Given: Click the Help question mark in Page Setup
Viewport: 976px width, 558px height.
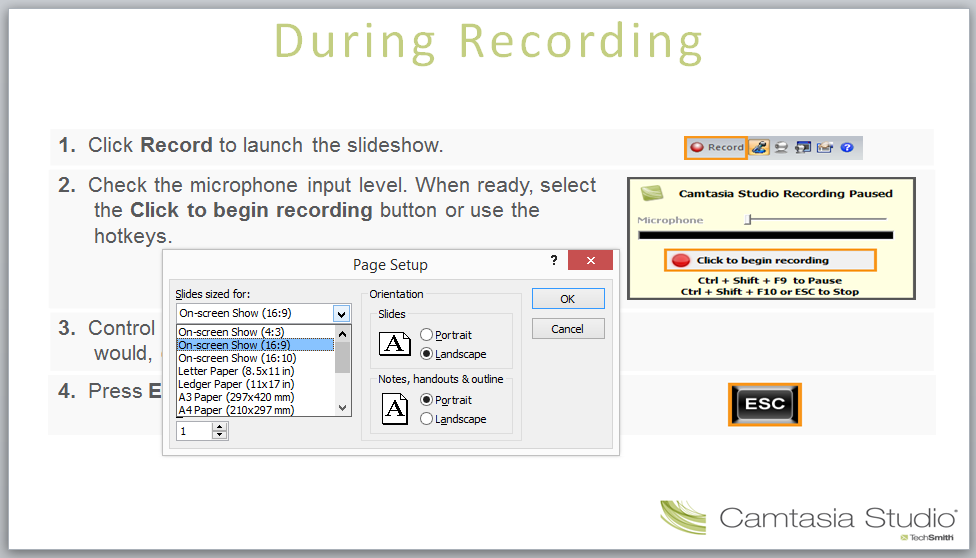Looking at the screenshot, I should [x=554, y=260].
